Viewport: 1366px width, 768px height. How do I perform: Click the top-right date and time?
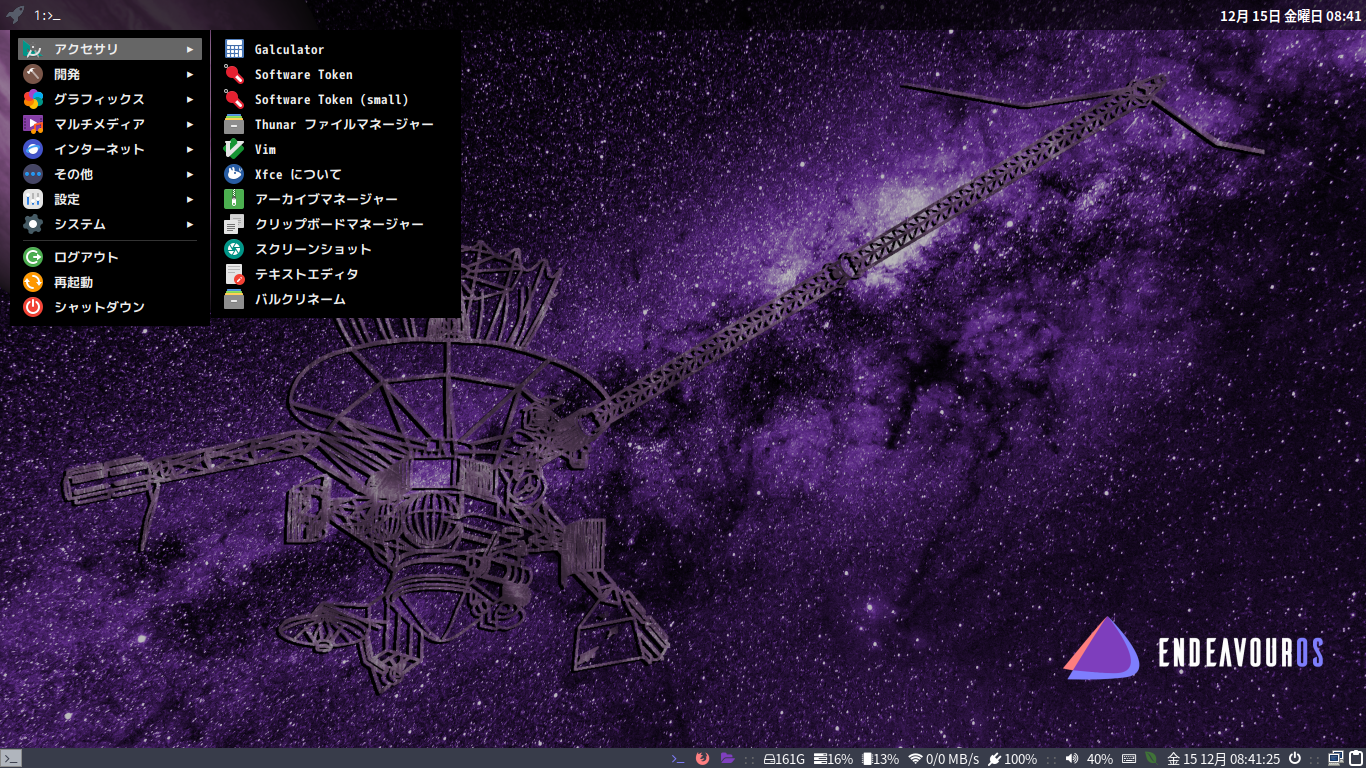pyautogui.click(x=1291, y=15)
